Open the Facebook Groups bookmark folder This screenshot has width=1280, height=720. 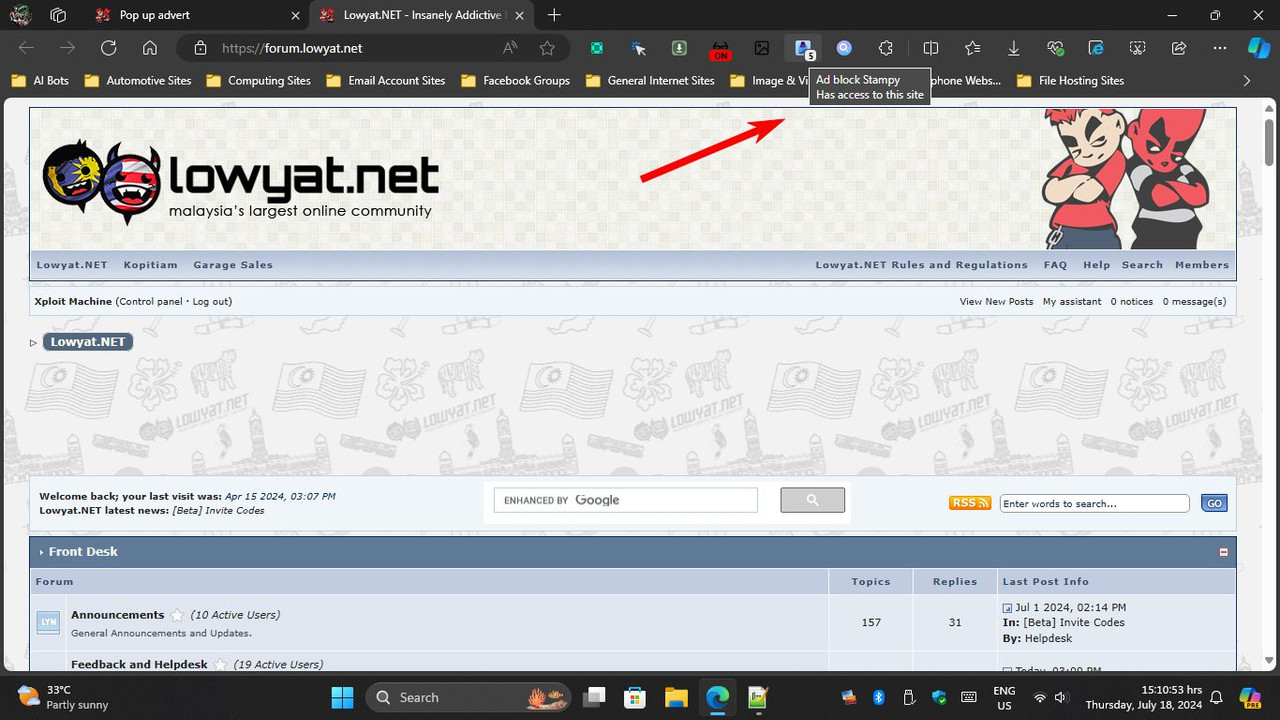pos(515,80)
